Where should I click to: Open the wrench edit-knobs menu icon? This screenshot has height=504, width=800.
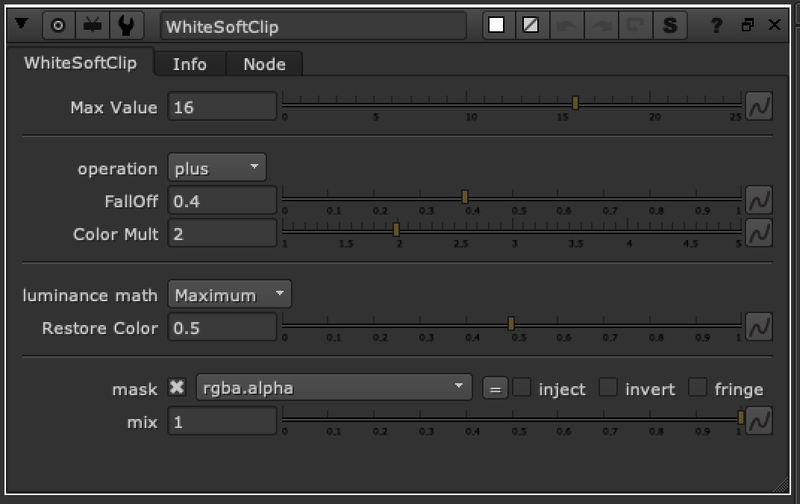pyautogui.click(x=126, y=26)
